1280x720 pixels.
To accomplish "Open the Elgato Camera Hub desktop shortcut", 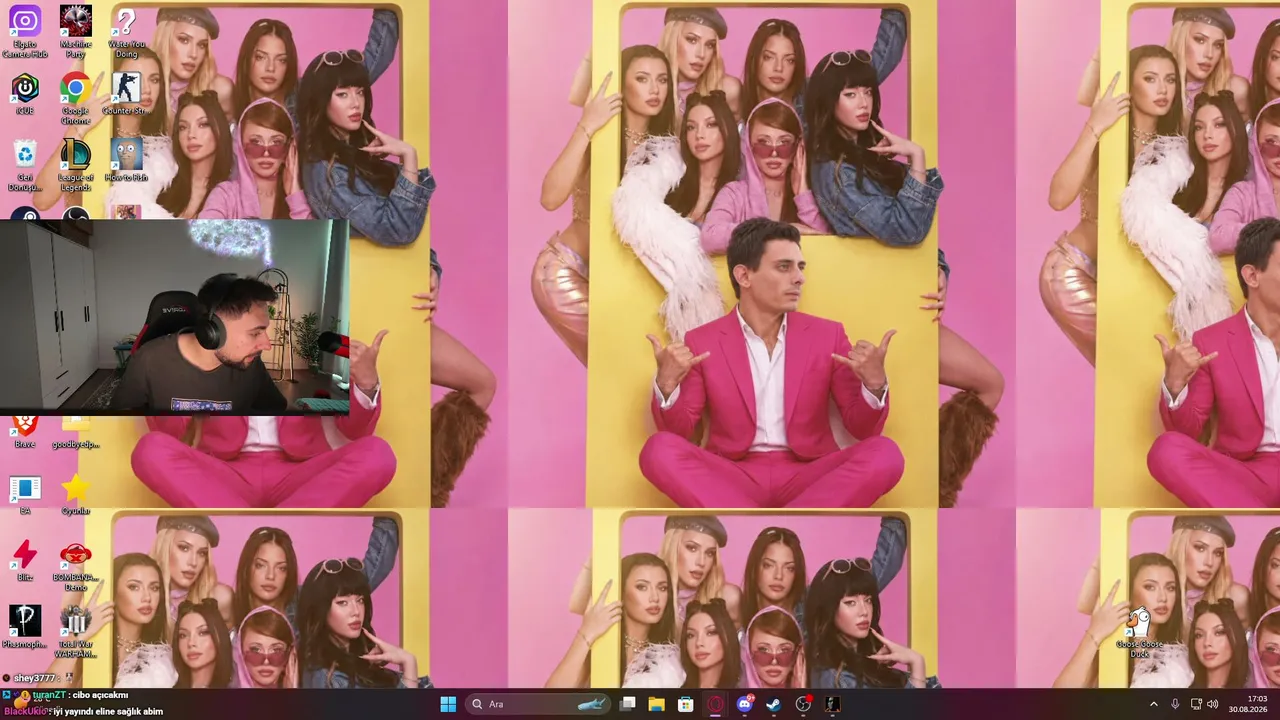I will [25, 31].
